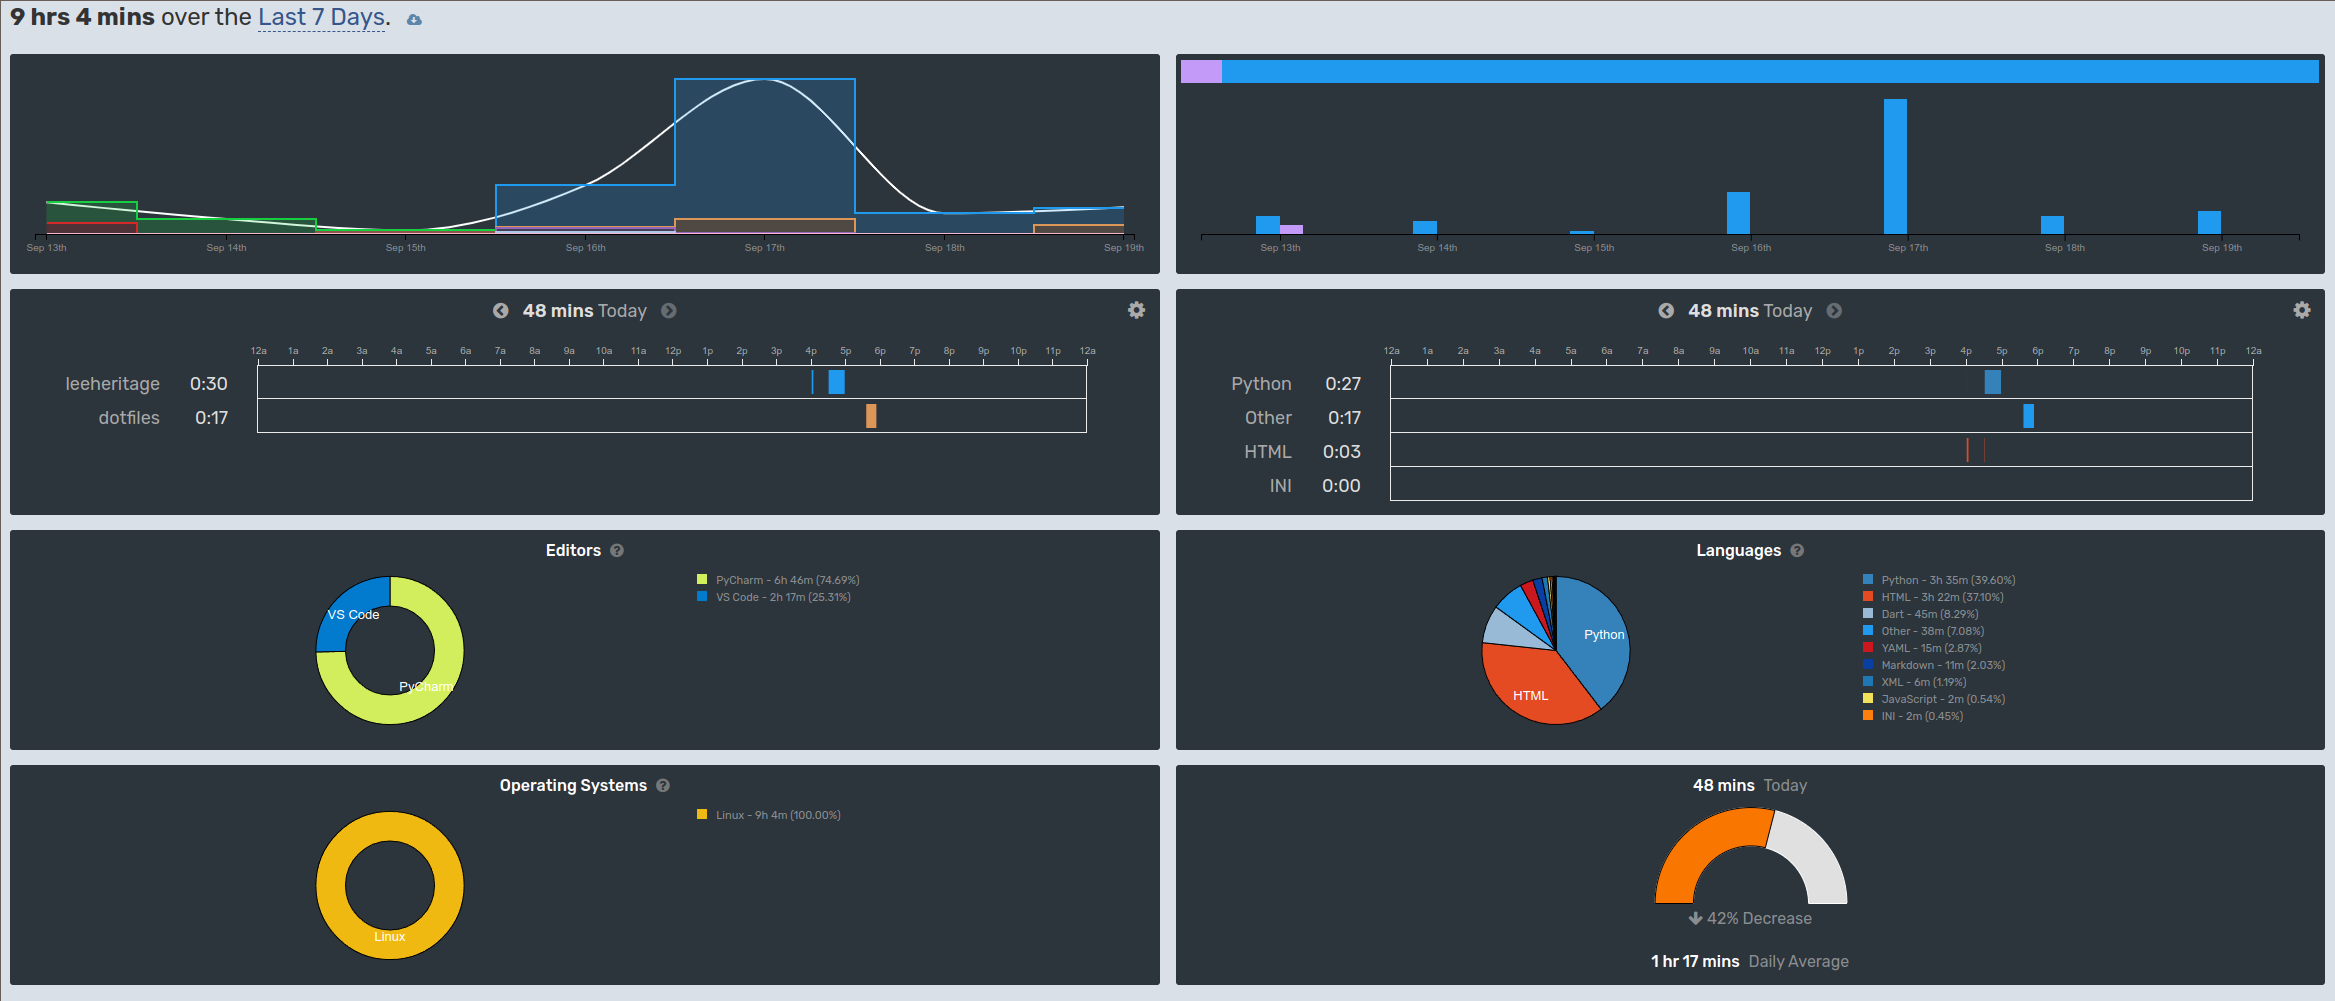The width and height of the screenshot is (2335, 1001).
Task: Select the orange dotfiles block on timeline
Action: [871, 416]
